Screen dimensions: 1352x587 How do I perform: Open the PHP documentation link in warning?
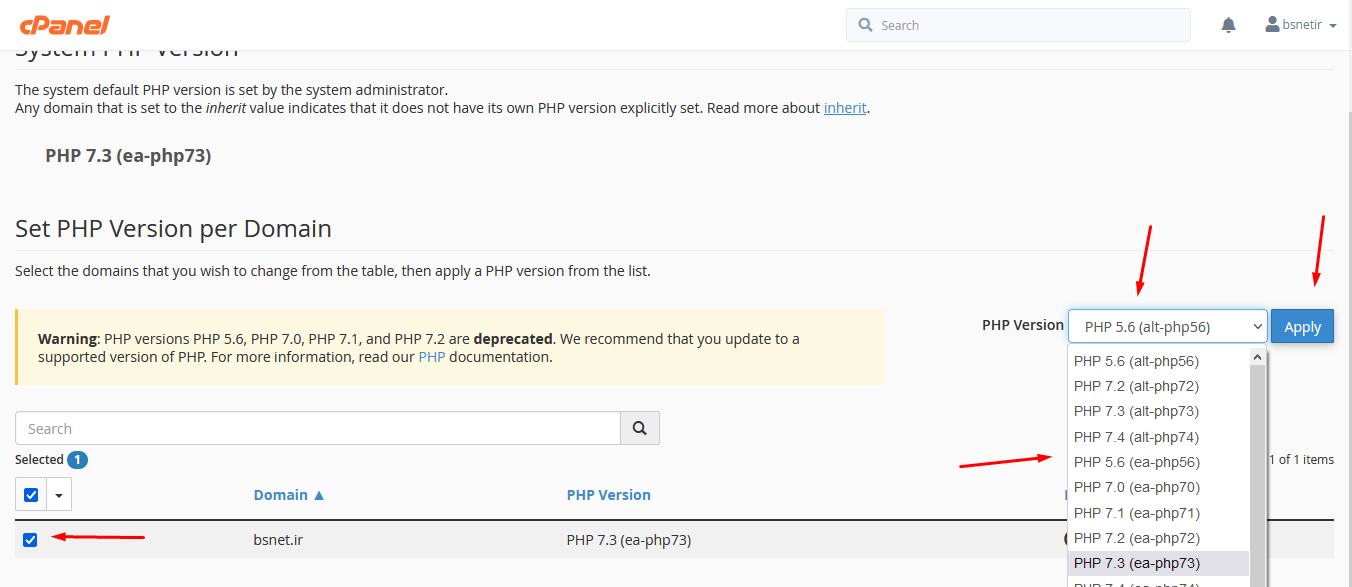point(432,357)
